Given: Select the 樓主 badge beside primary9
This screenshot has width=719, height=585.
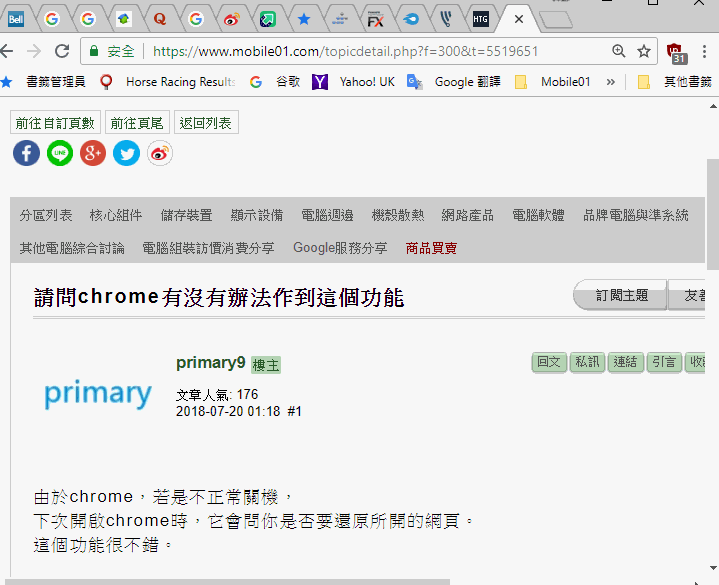Looking at the screenshot, I should point(266,365).
